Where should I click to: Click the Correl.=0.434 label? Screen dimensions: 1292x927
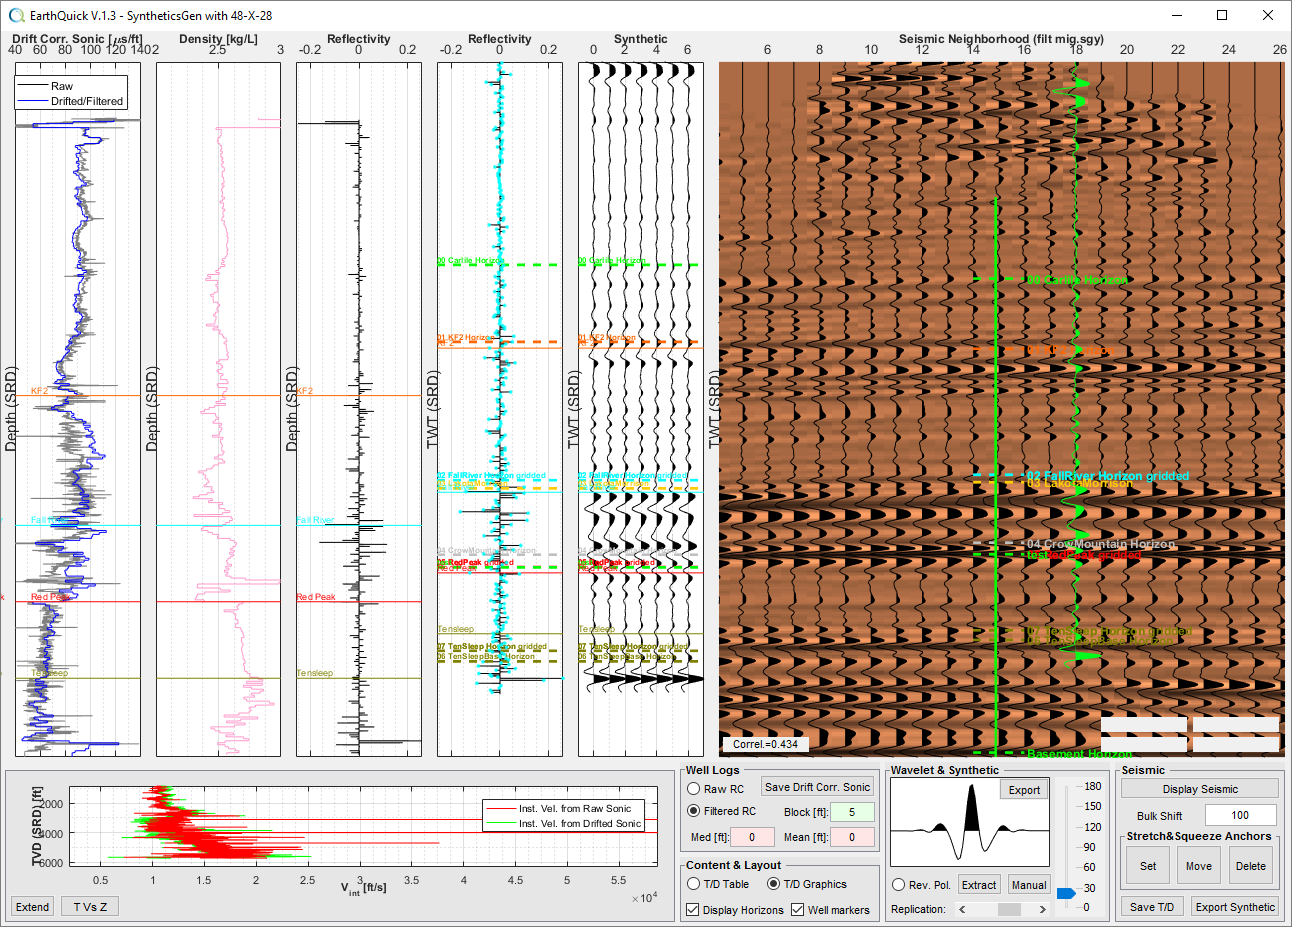(765, 744)
